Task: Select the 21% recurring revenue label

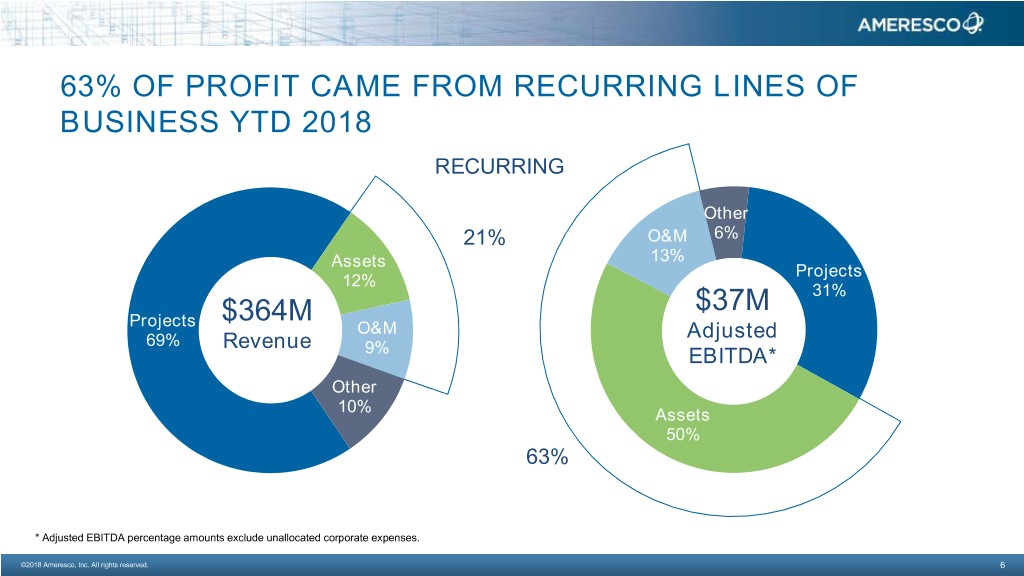Action: 484,239
